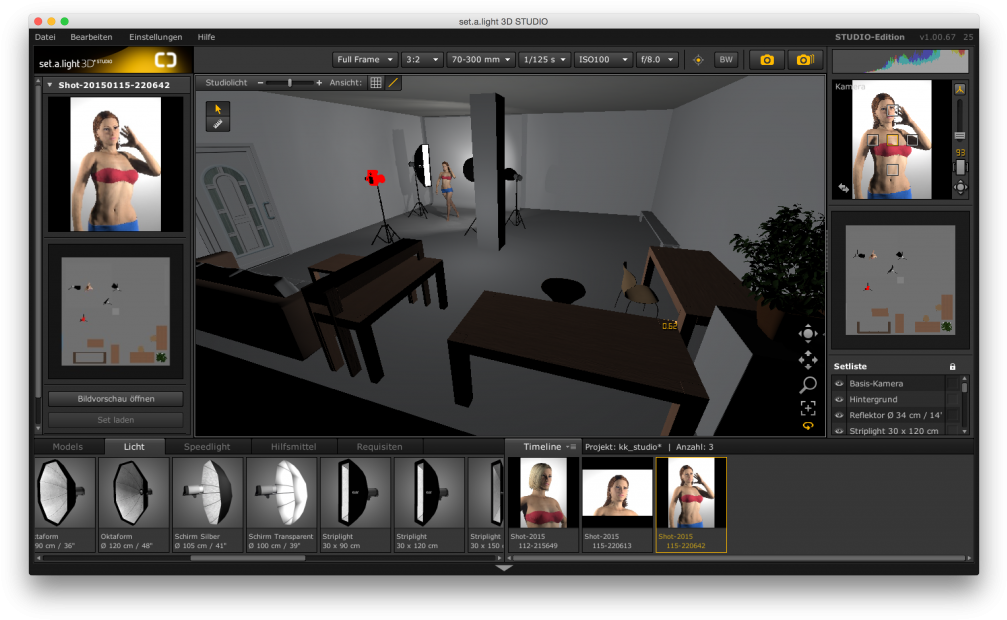Toggle visibility of Basis-Kamera
The width and height of the screenshot is (1007, 620).
pyautogui.click(x=839, y=384)
